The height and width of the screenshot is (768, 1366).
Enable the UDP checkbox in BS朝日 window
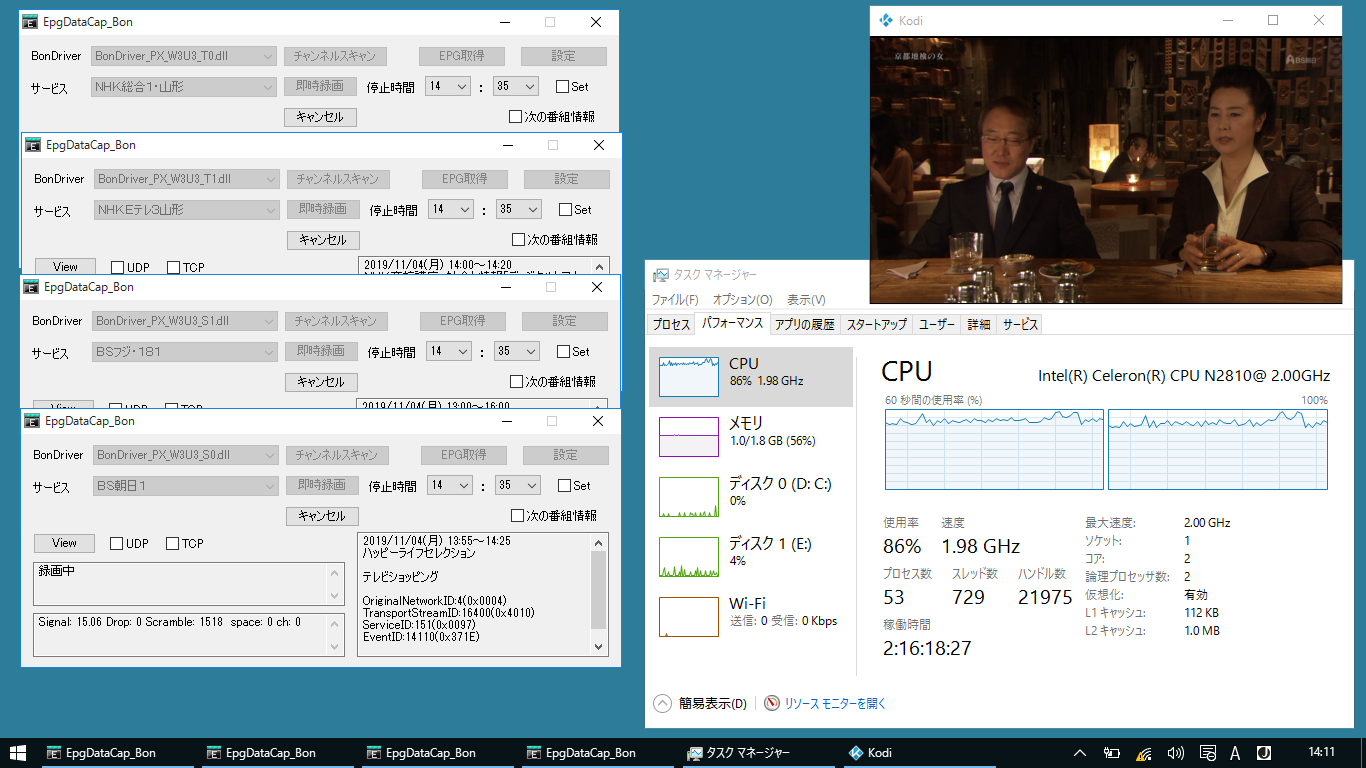[x=116, y=543]
